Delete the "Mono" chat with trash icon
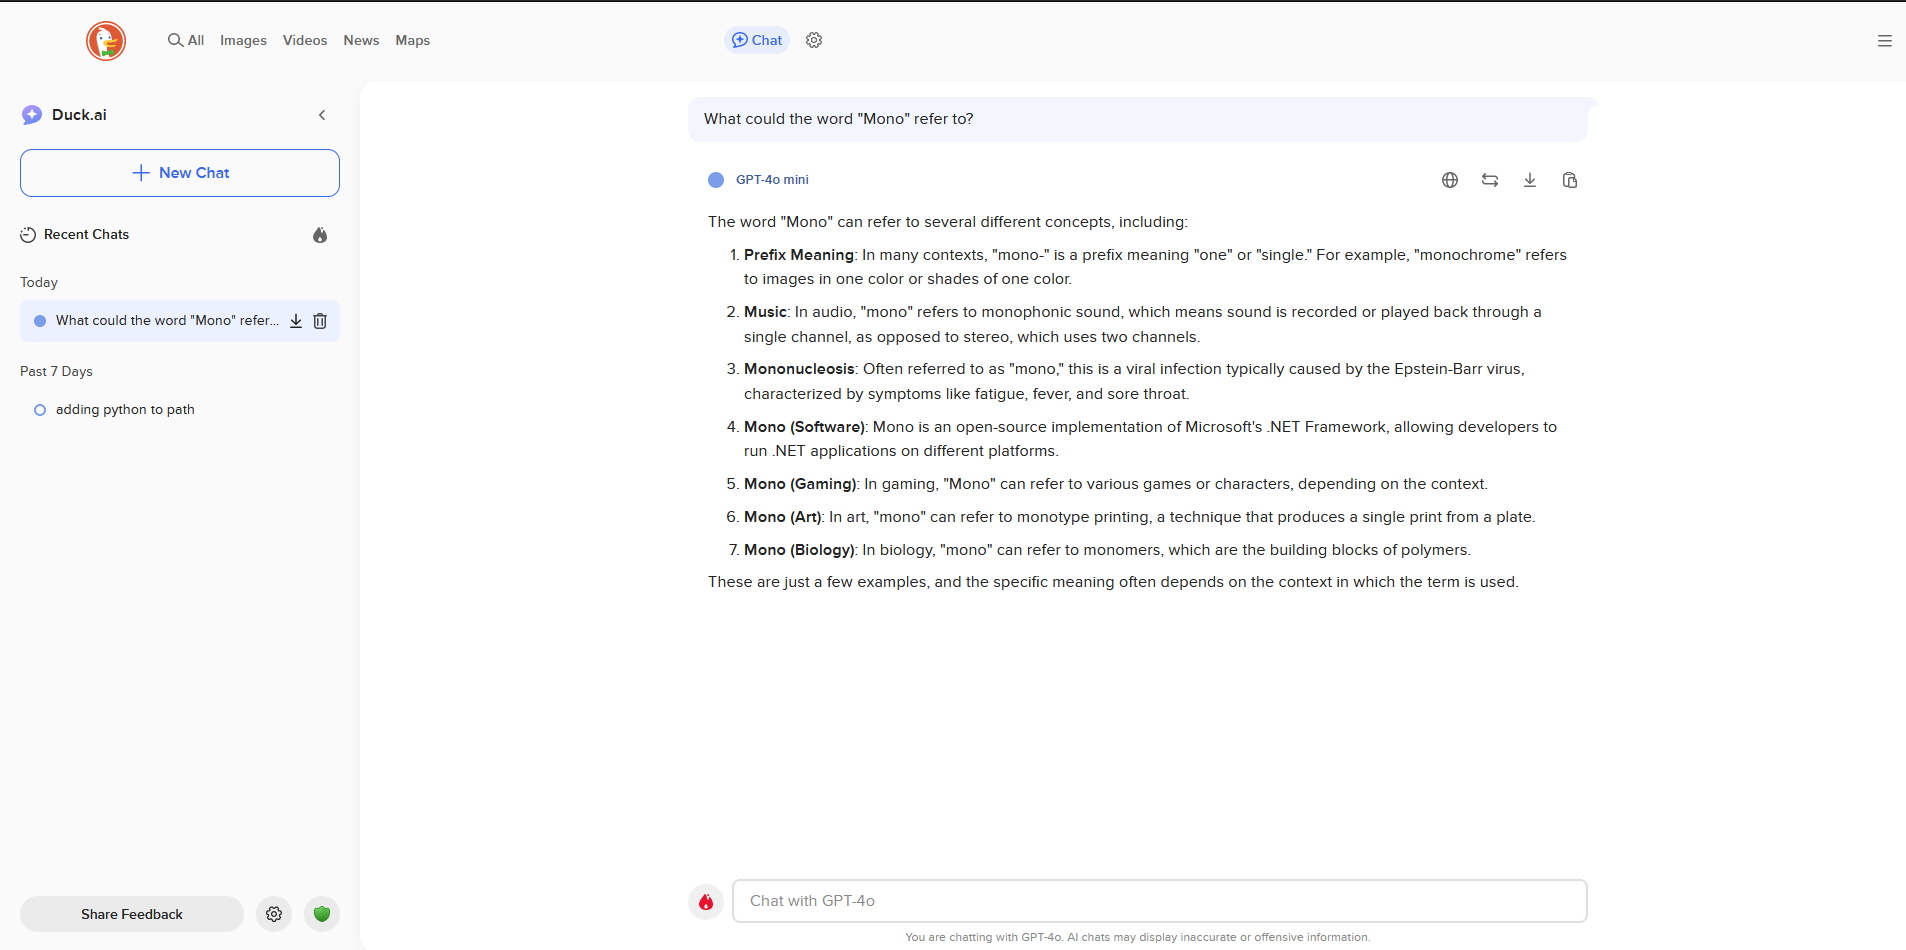Image resolution: width=1906 pixels, height=950 pixels. tap(320, 321)
